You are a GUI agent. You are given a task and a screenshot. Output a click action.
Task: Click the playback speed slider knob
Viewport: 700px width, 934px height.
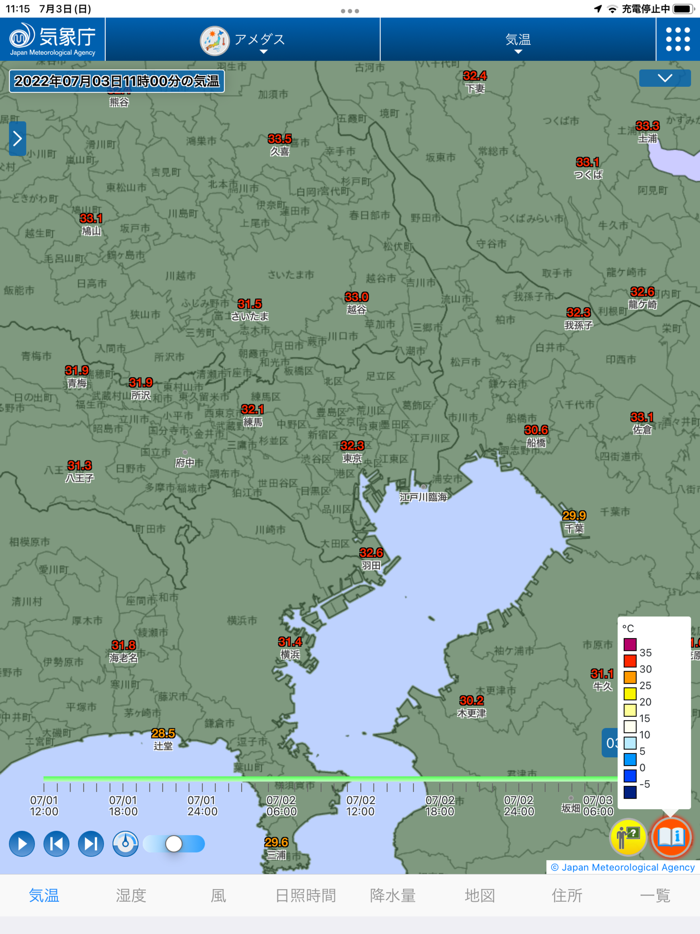[173, 843]
